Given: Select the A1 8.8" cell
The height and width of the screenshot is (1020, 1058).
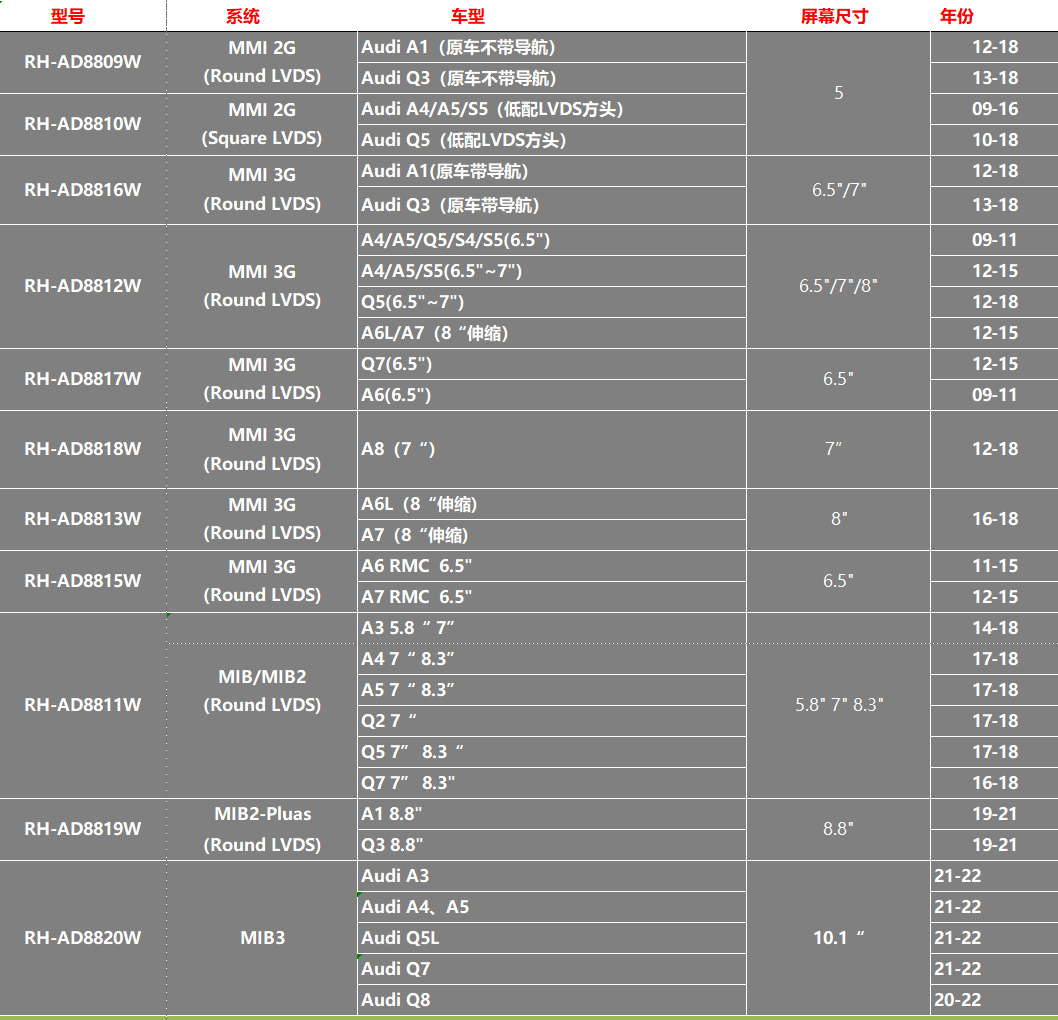Looking at the screenshot, I should point(552,815).
